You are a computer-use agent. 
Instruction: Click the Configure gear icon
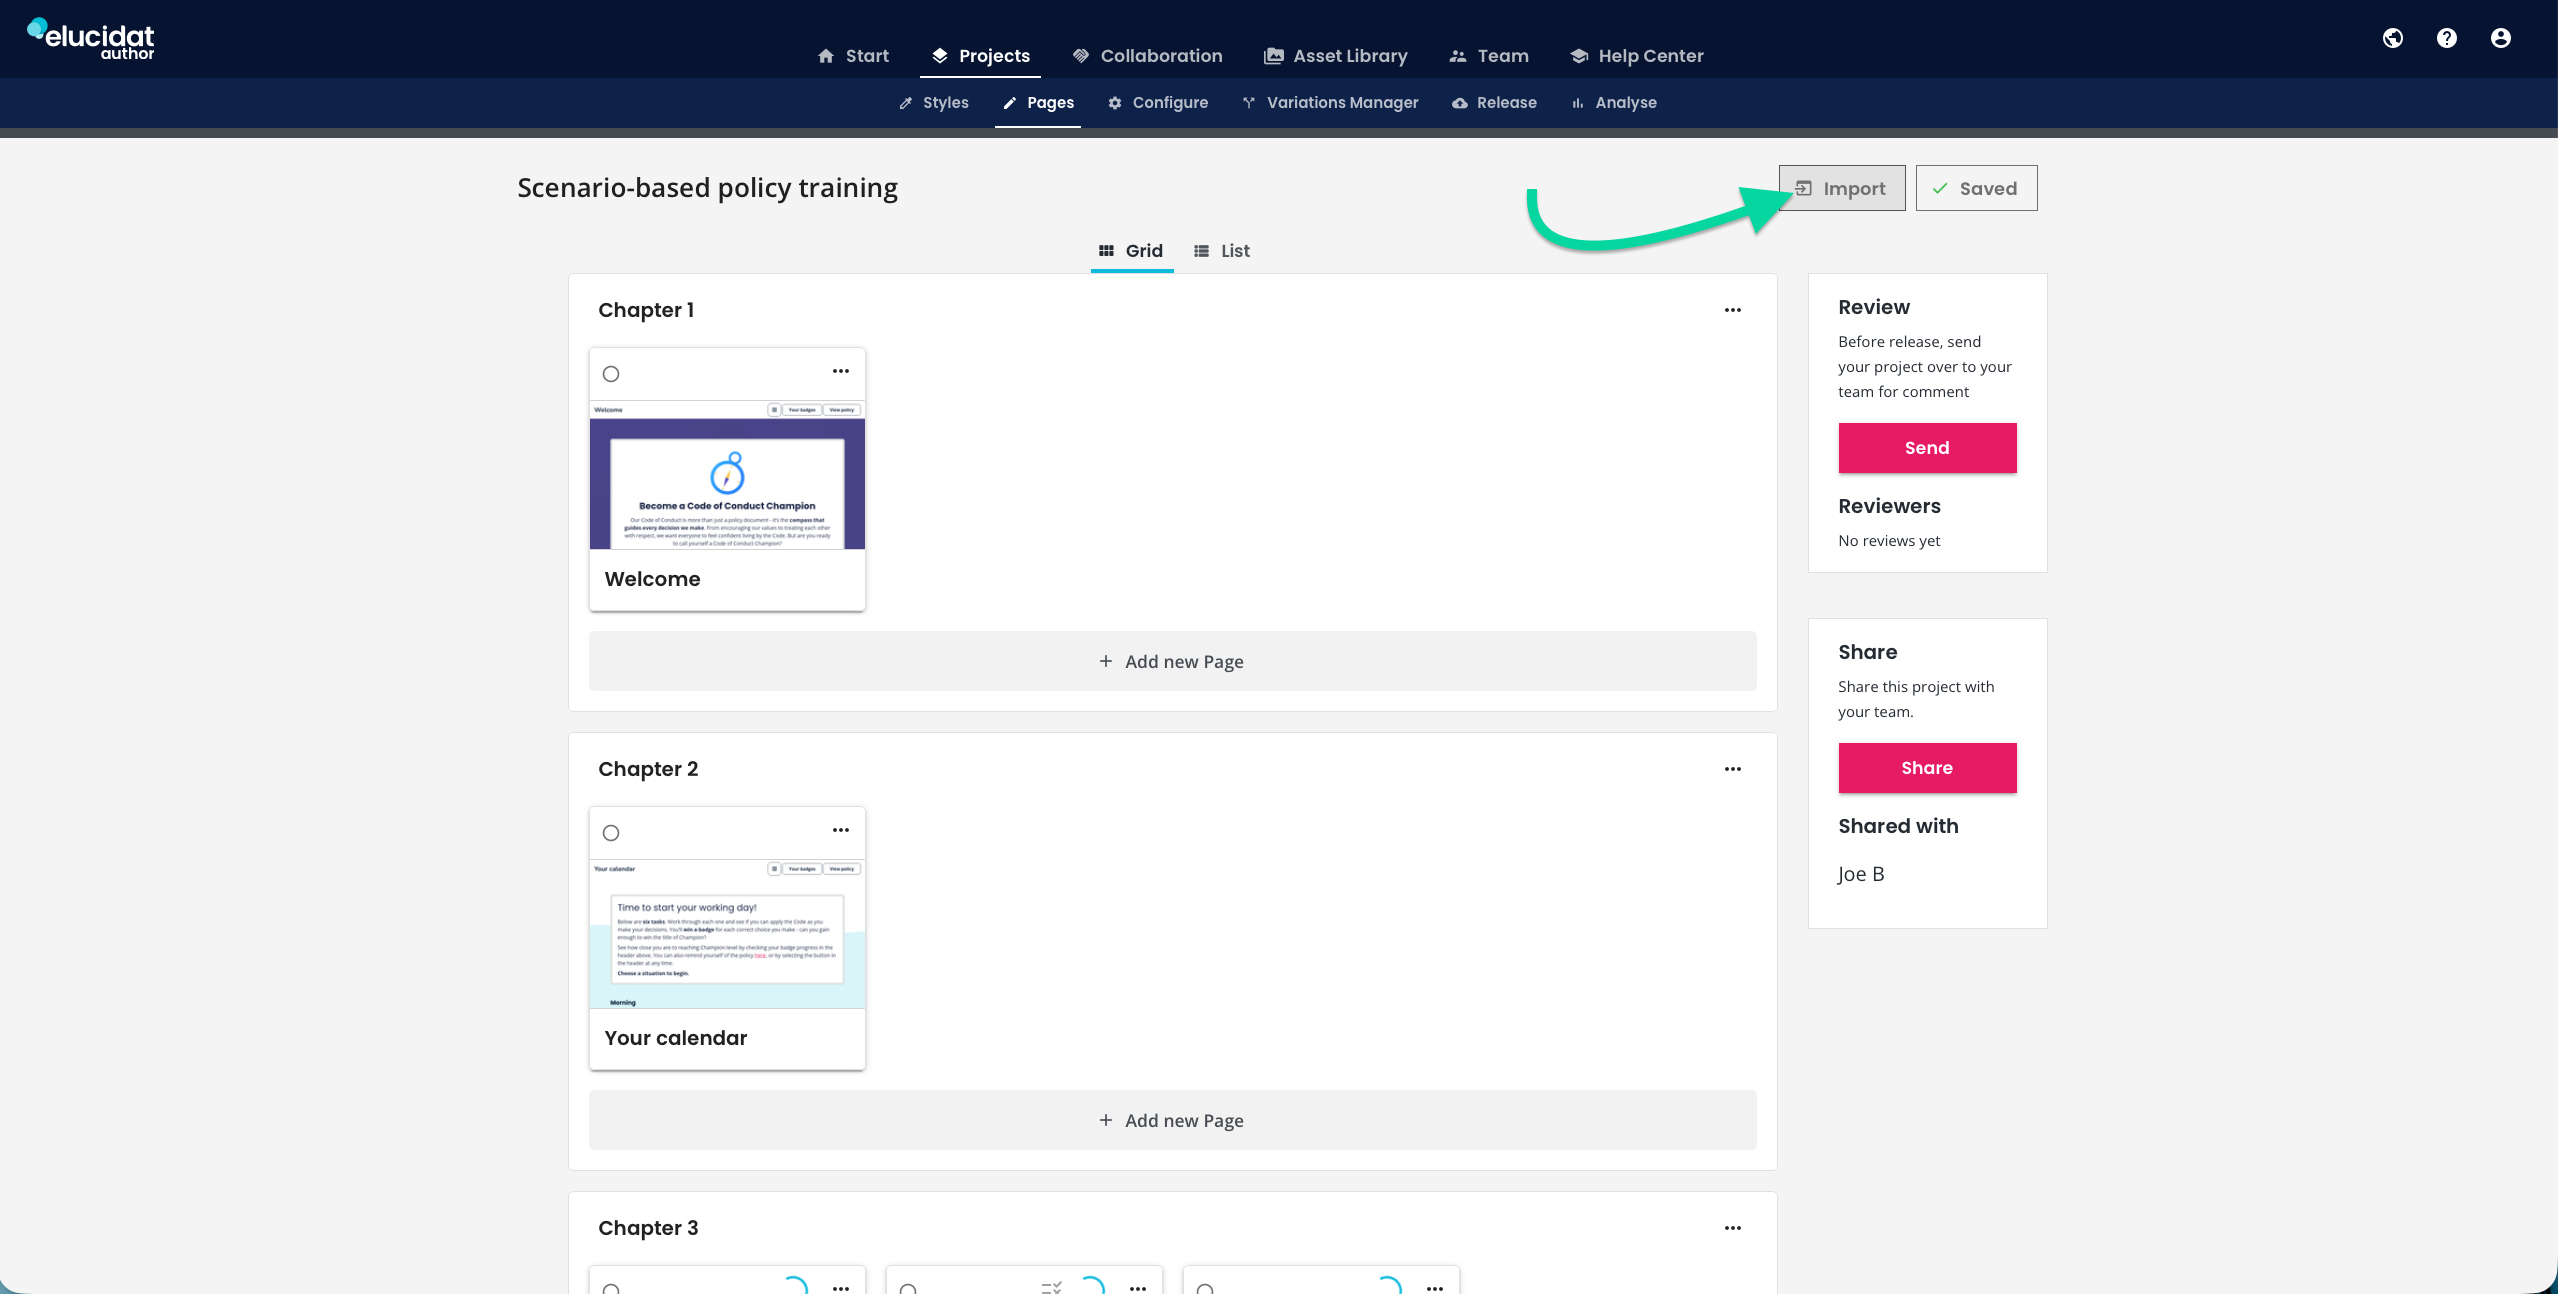(x=1114, y=103)
